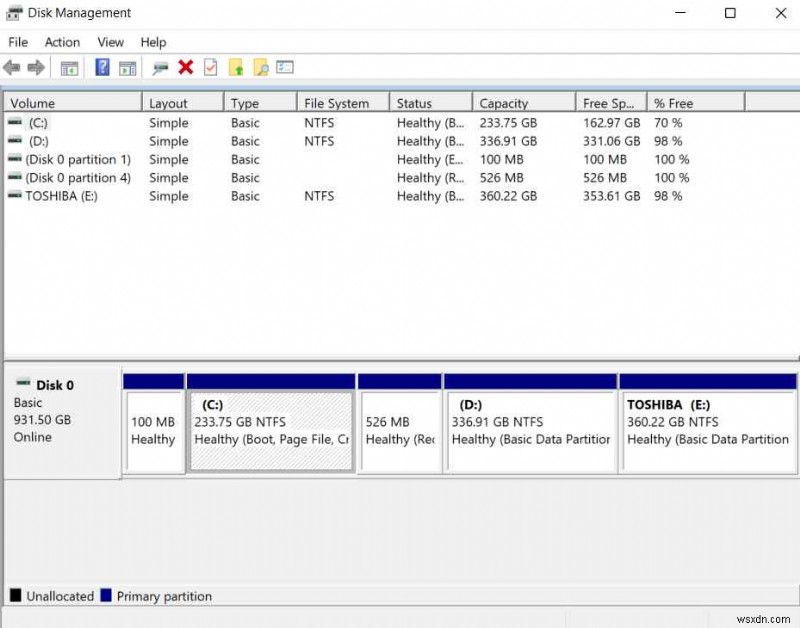Click drive icon beside TOSHIBA (E:) row
The width and height of the screenshot is (800, 628).
(15, 195)
